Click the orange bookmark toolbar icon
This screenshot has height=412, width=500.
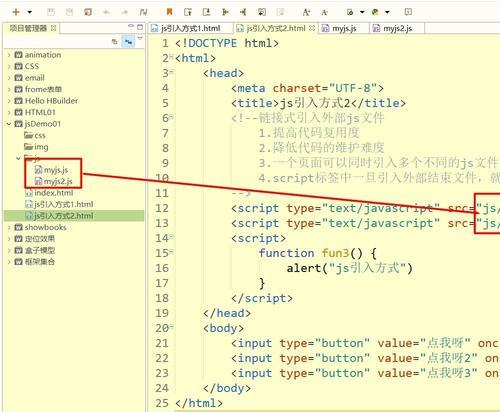coord(169,12)
